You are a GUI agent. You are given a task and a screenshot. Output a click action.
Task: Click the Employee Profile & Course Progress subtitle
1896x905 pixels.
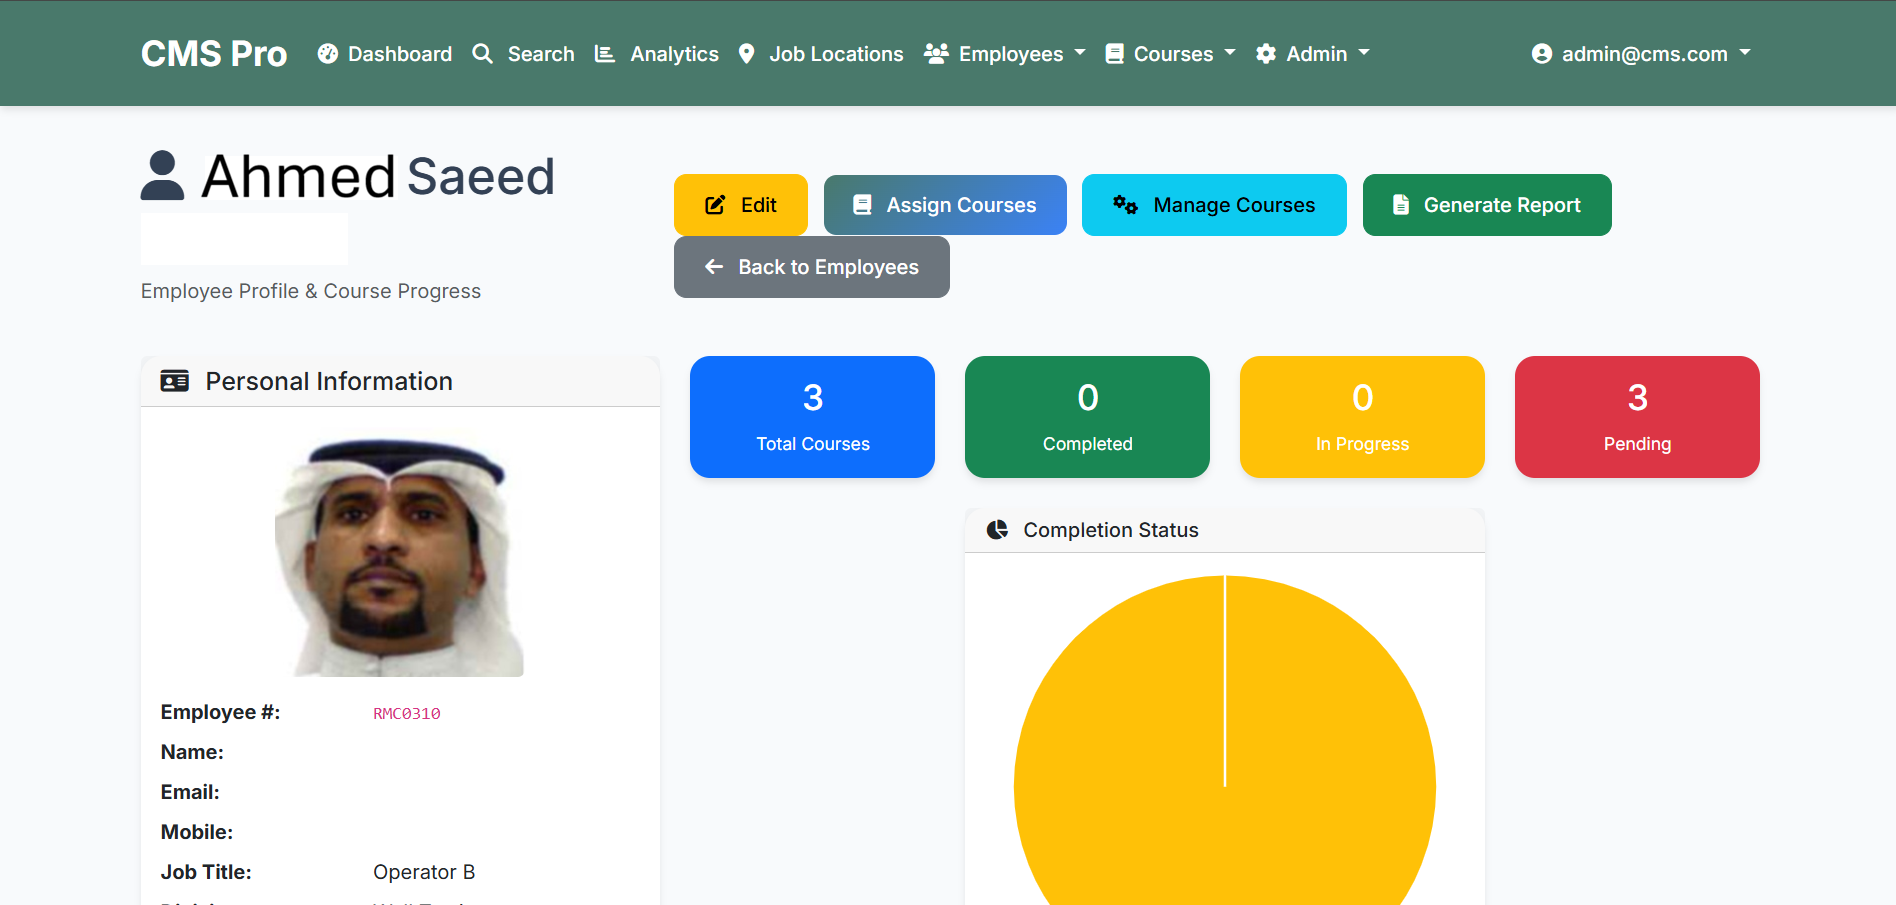click(311, 291)
